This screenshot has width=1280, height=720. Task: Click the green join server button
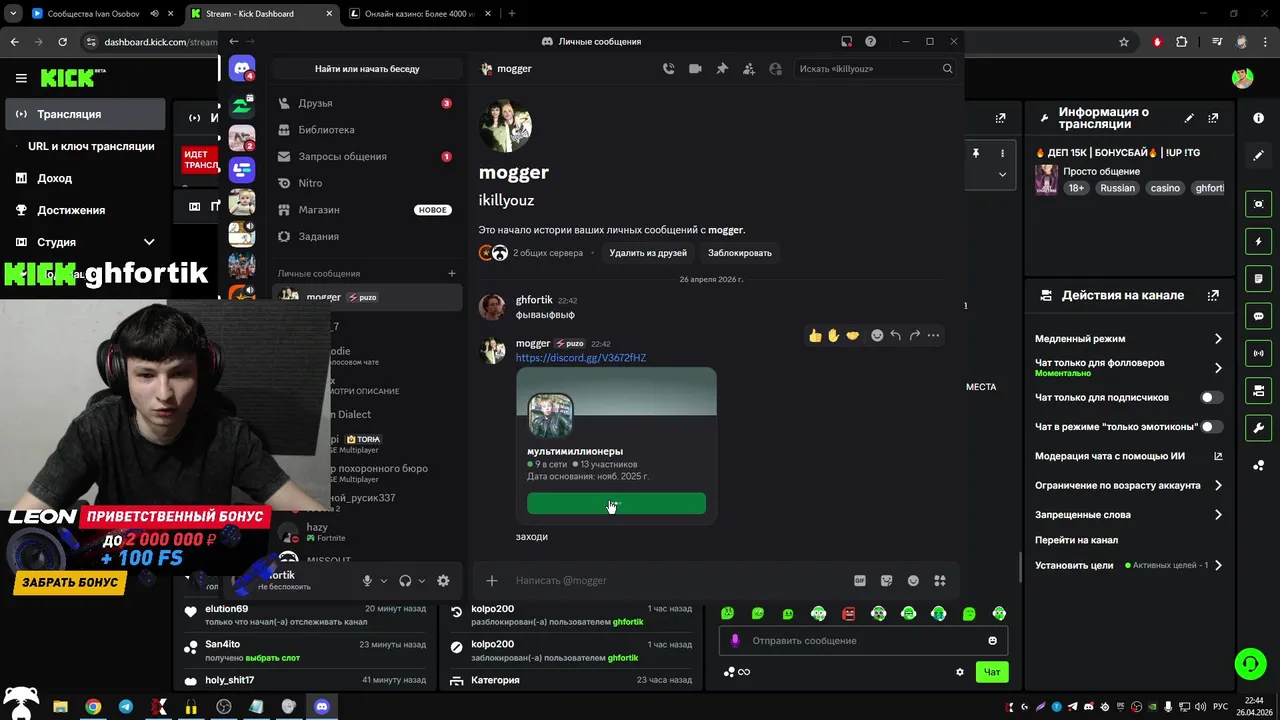(616, 503)
